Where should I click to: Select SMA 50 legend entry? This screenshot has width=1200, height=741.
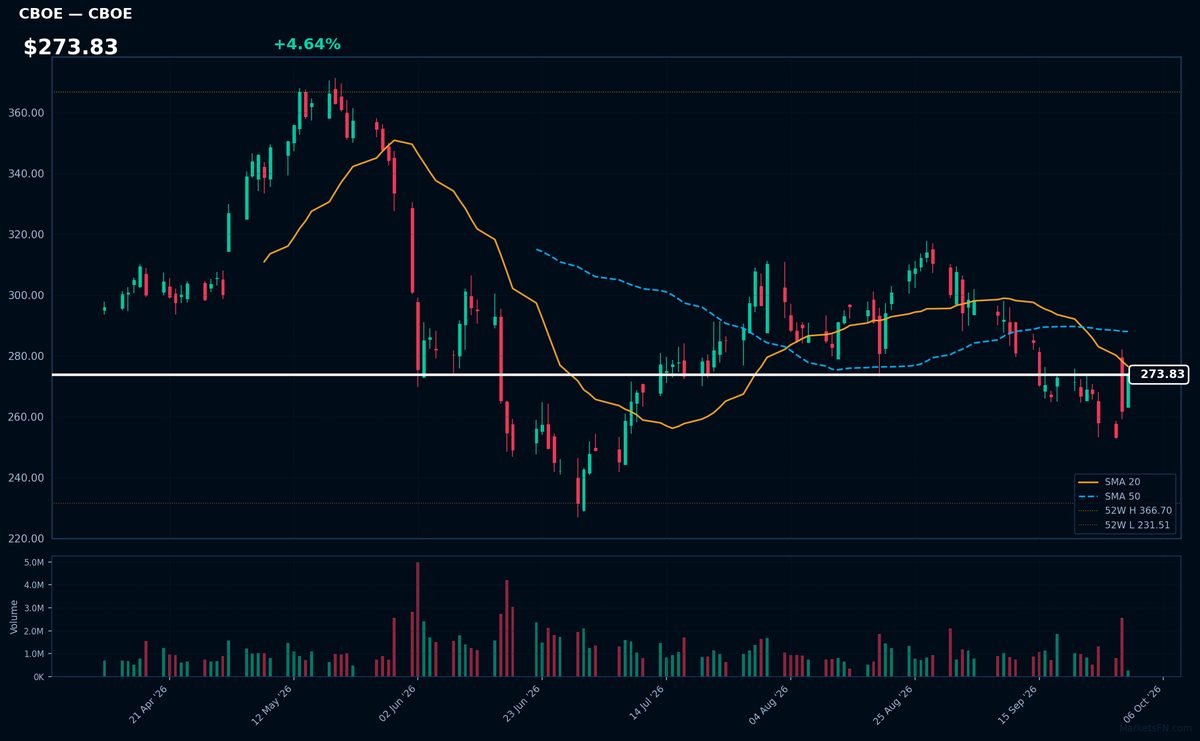[x=1125, y=496]
